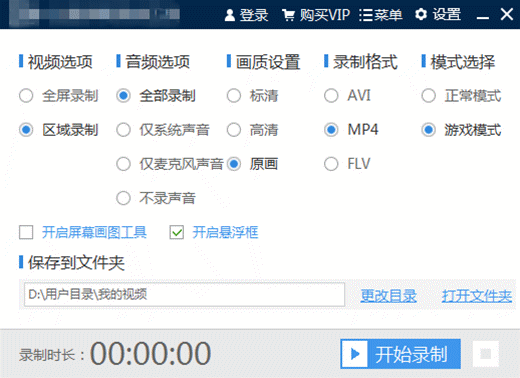Image resolution: width=520 pixels, height=378 pixels.
Task: Enable 开启屏幕画图工具 checkbox
Action: pyautogui.click(x=26, y=232)
